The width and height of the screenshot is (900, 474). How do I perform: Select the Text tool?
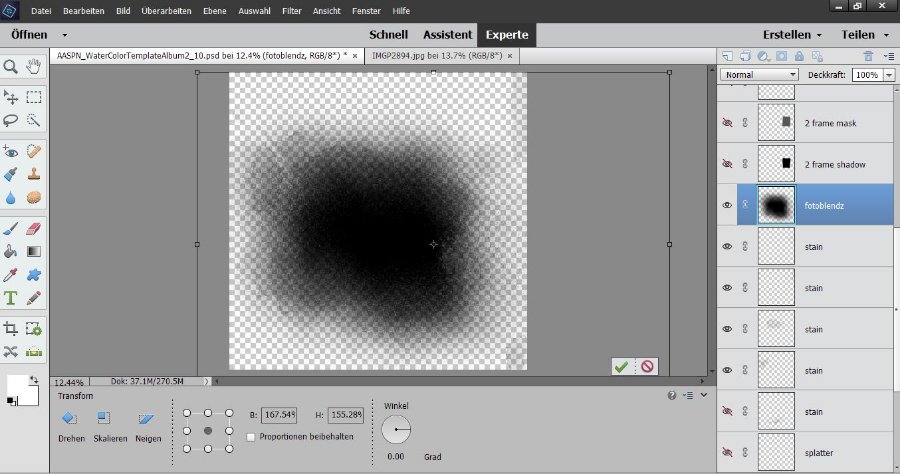(11, 298)
